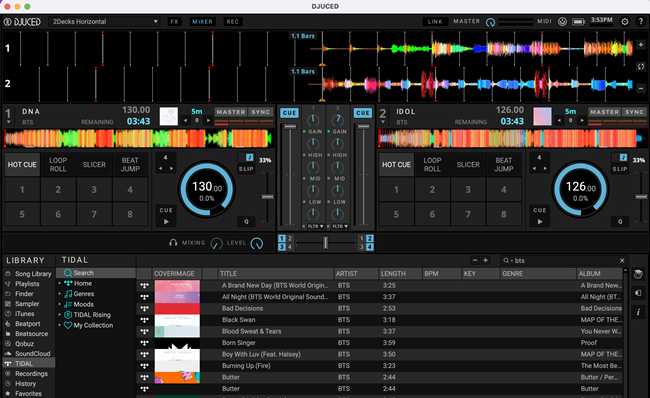Trigger deck 2 hot cue pad 6

tap(432, 214)
